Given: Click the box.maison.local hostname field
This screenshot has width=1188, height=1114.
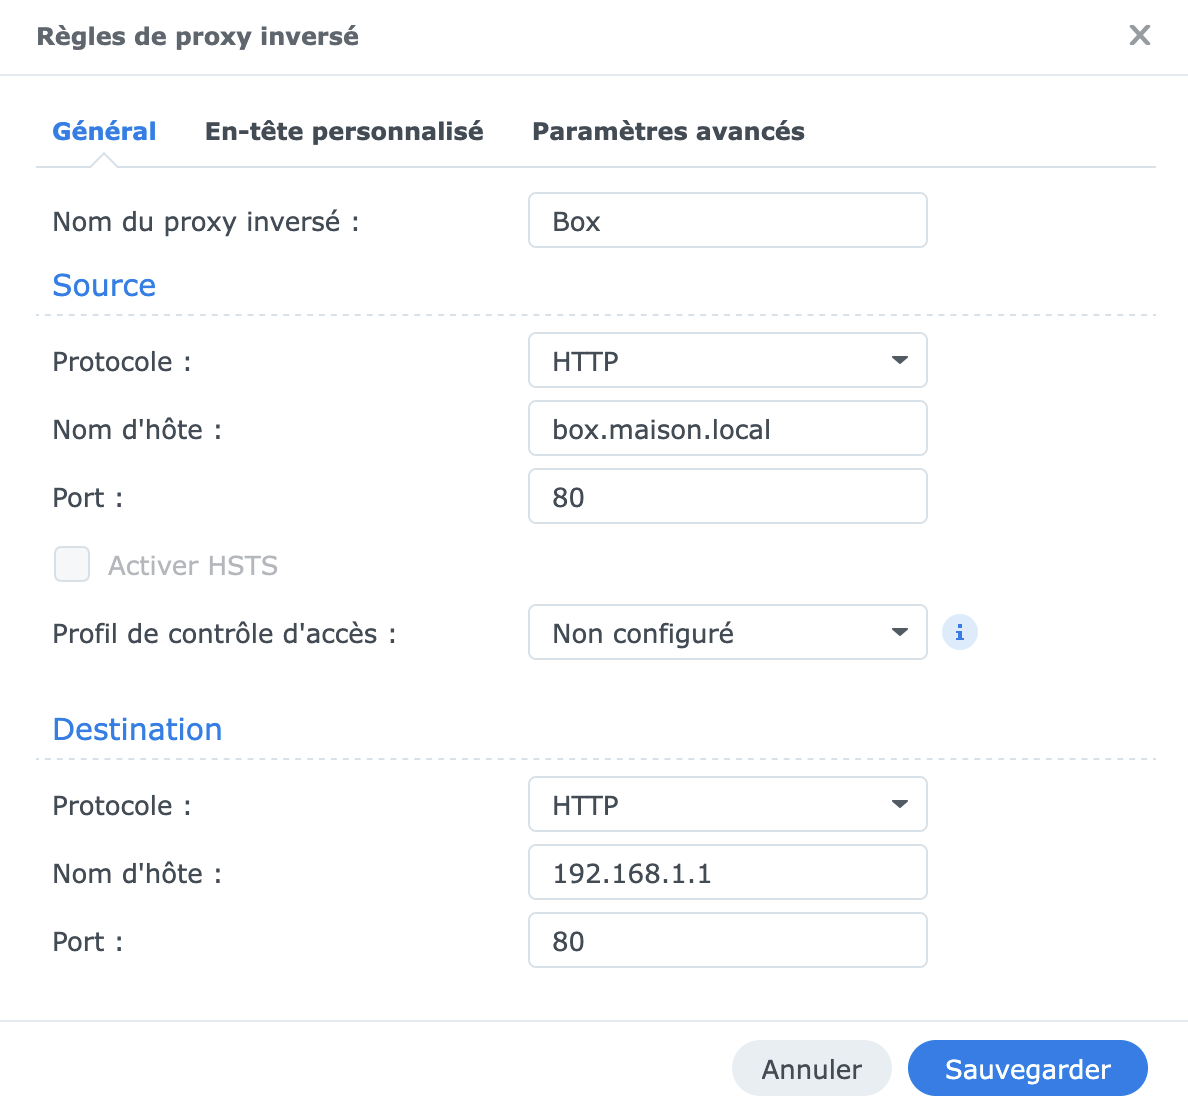Looking at the screenshot, I should click(x=727, y=429).
